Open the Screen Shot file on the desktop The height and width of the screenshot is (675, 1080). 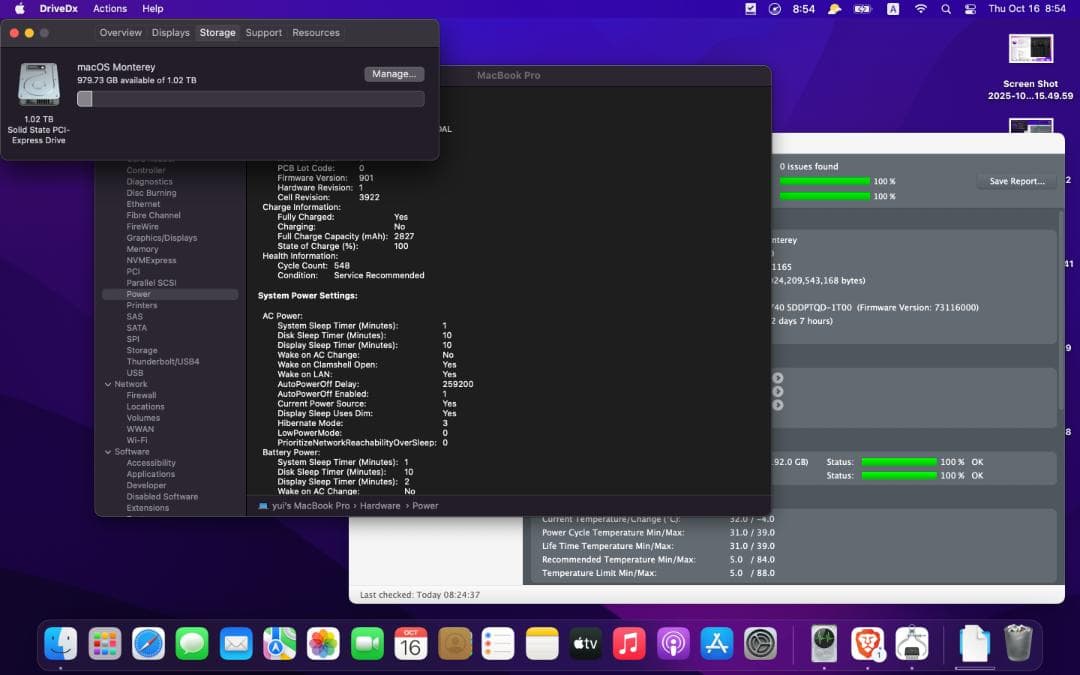pyautogui.click(x=1030, y=48)
